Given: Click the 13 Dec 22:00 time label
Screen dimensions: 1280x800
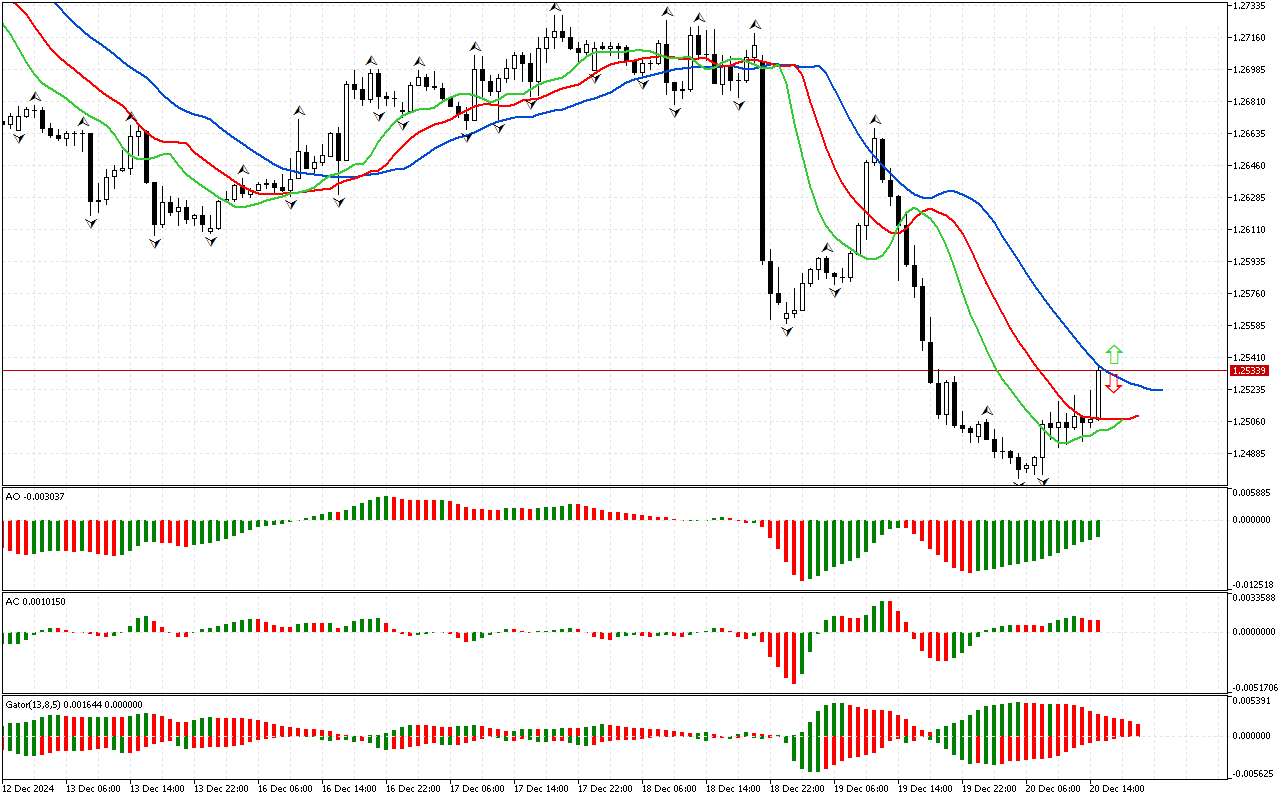Looking at the screenshot, I should 222,789.
